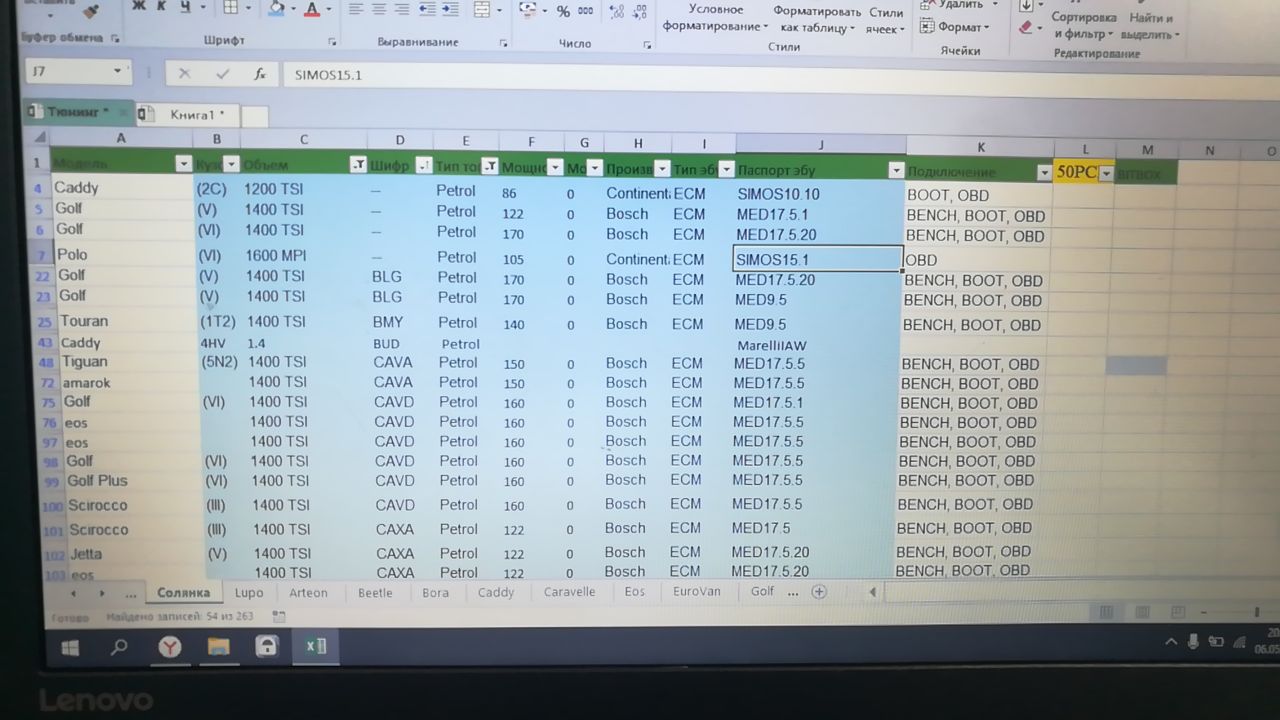Open filter dropdown on Паспорт эбу column
The height and width of the screenshot is (720, 1280).
(894, 169)
